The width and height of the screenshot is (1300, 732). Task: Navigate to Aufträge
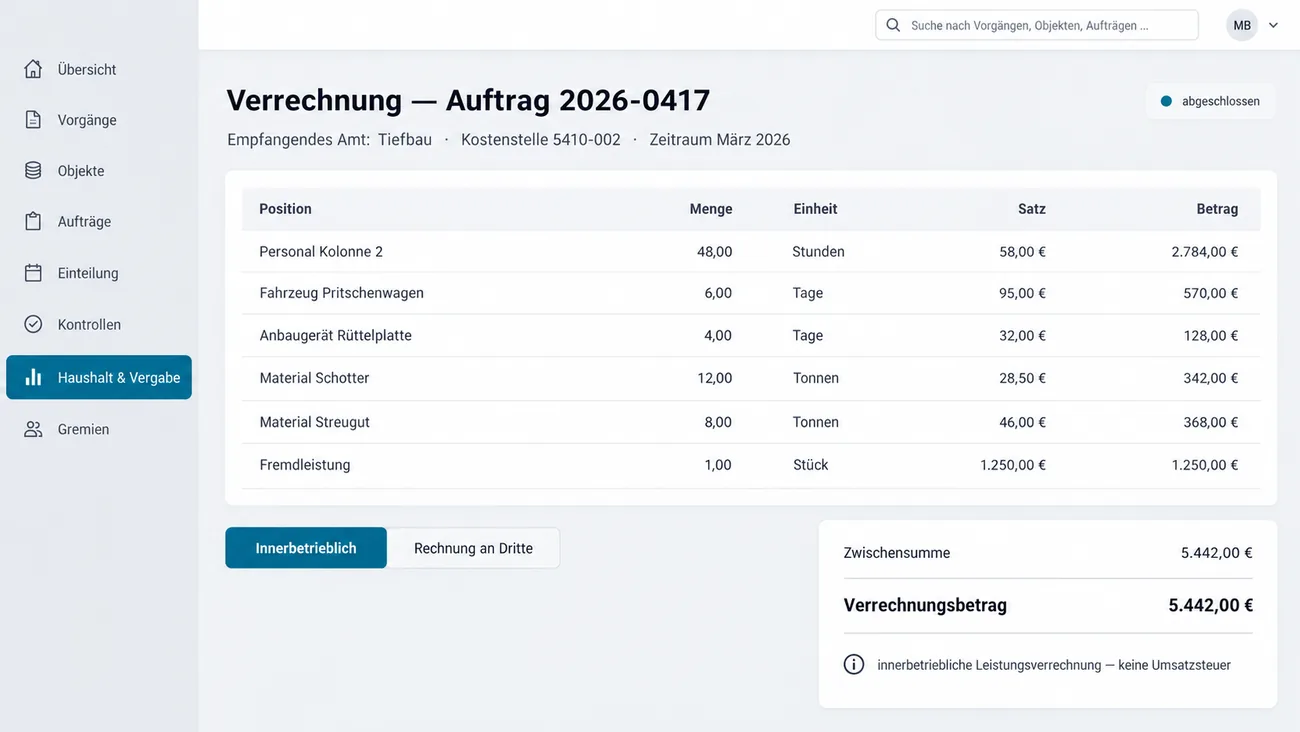[99, 222]
